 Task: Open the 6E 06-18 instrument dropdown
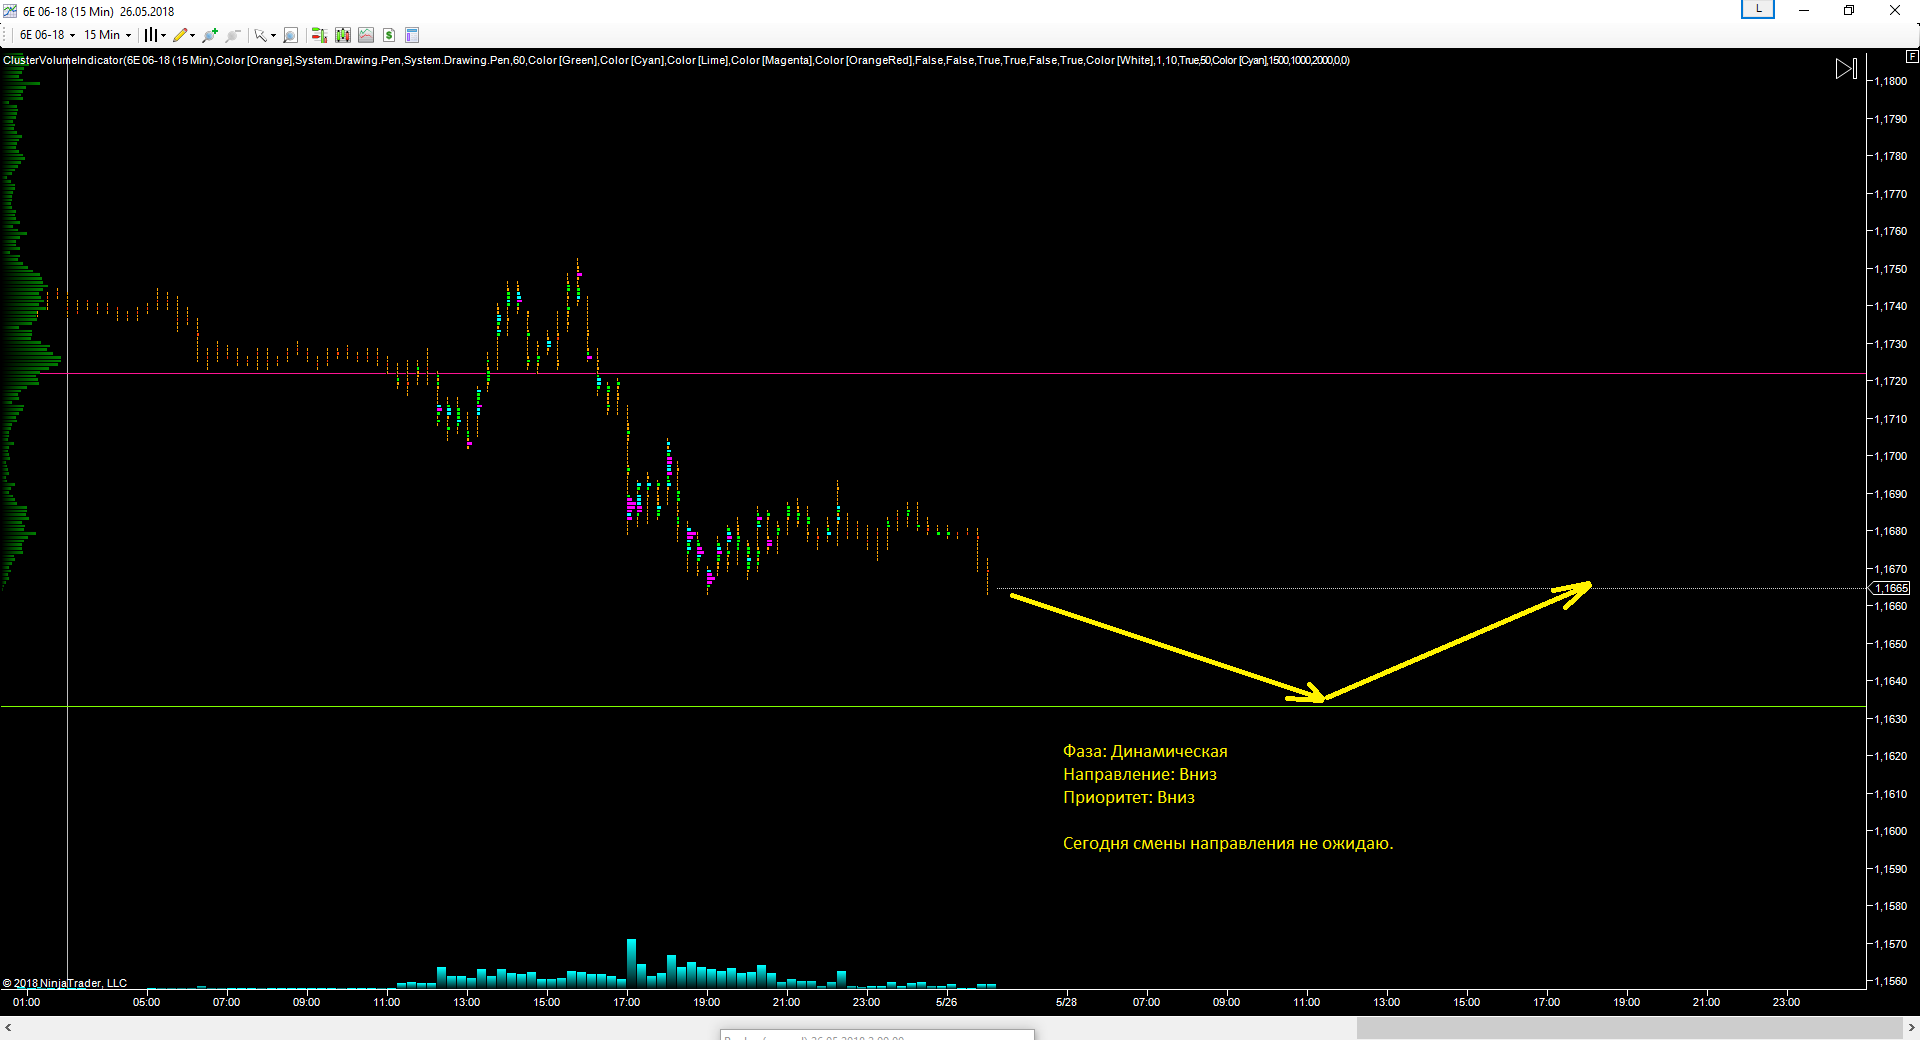click(47, 35)
